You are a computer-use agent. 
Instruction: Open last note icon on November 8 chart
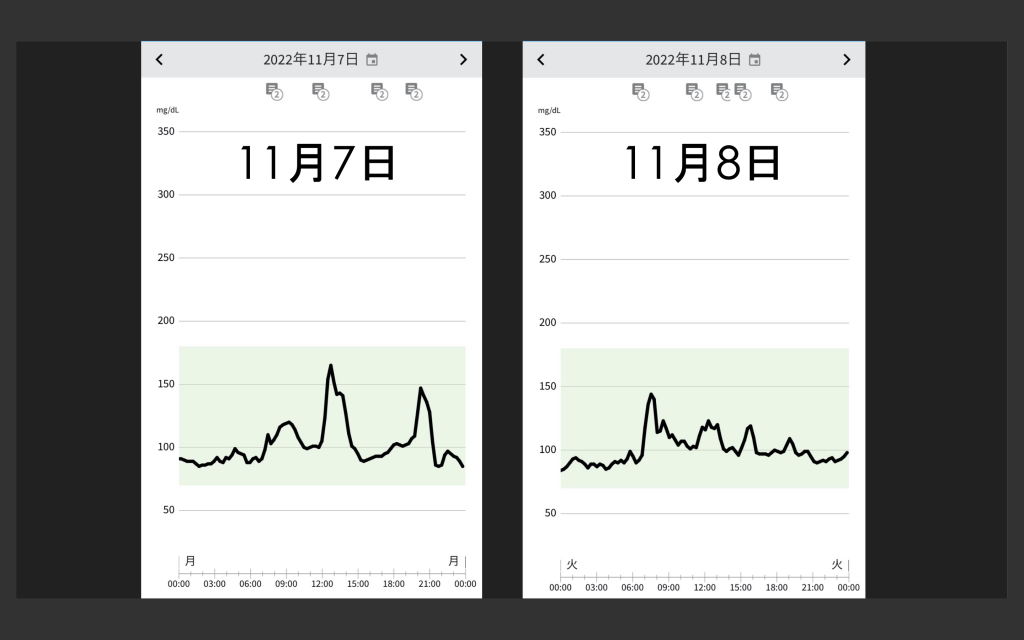point(779,91)
